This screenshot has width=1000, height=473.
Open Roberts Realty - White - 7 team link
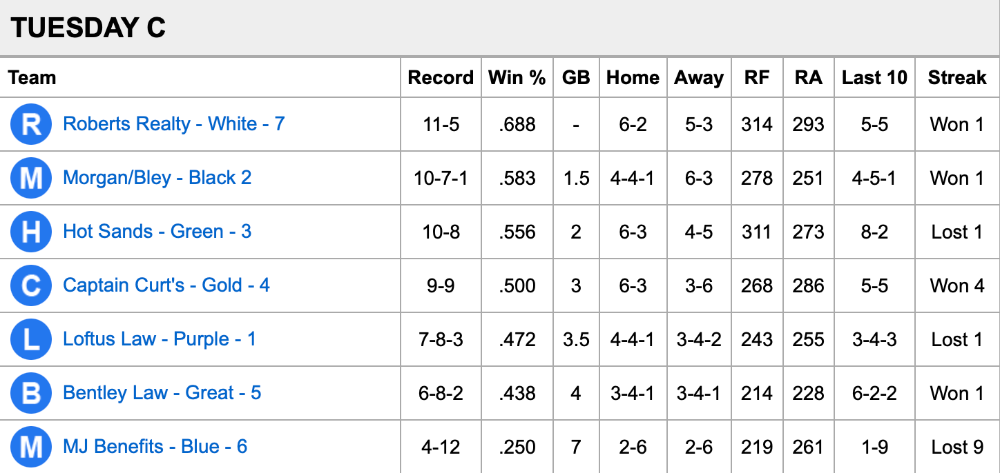[173, 124]
